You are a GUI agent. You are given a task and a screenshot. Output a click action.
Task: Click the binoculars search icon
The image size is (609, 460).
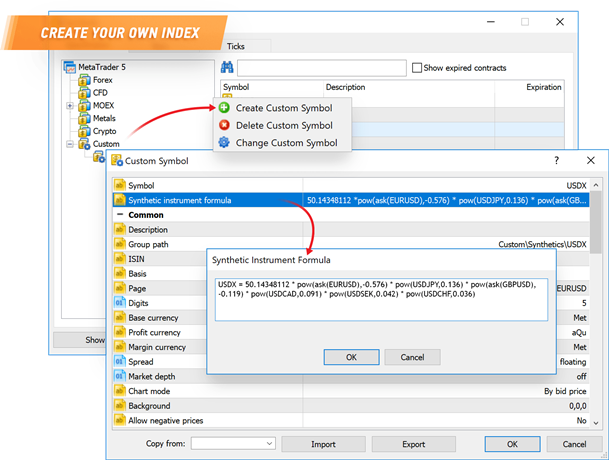coord(227,68)
